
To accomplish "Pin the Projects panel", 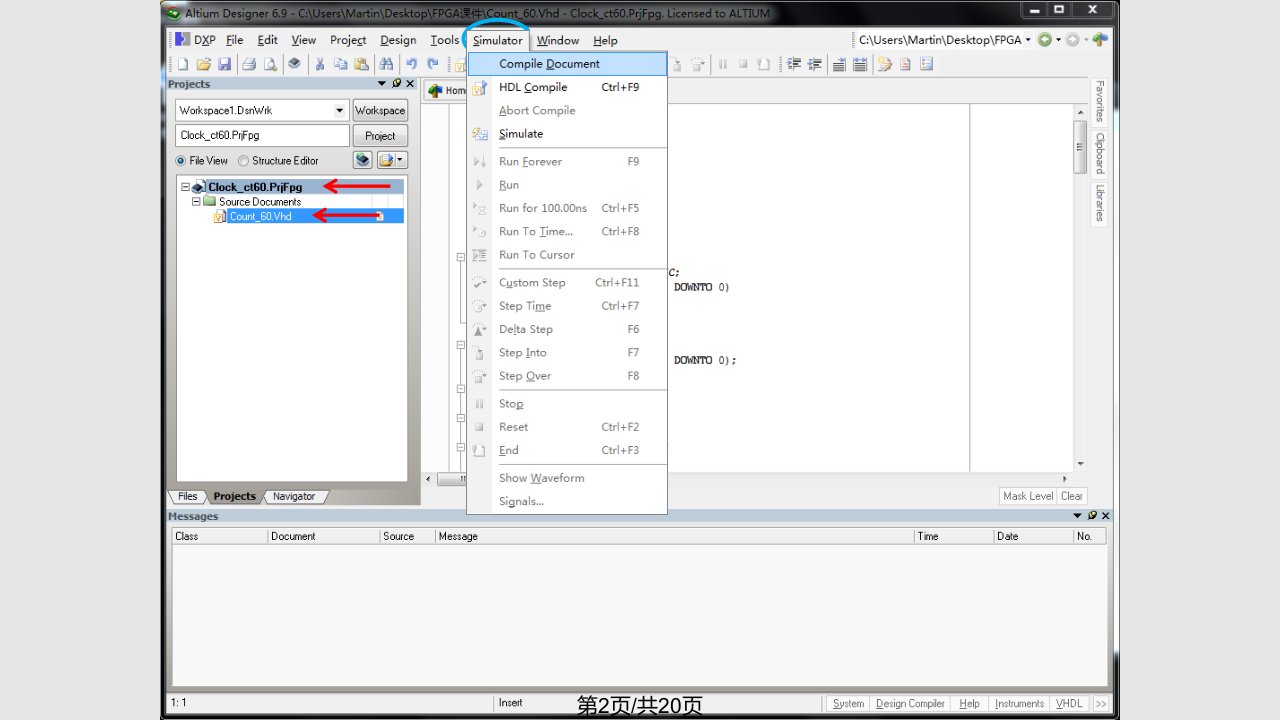I will [x=396, y=84].
